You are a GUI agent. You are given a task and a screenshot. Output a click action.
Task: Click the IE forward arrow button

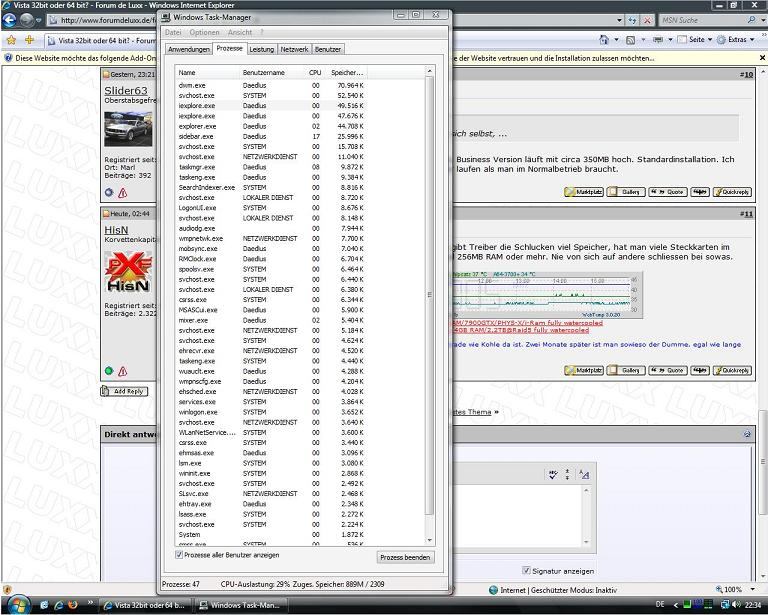(26, 20)
